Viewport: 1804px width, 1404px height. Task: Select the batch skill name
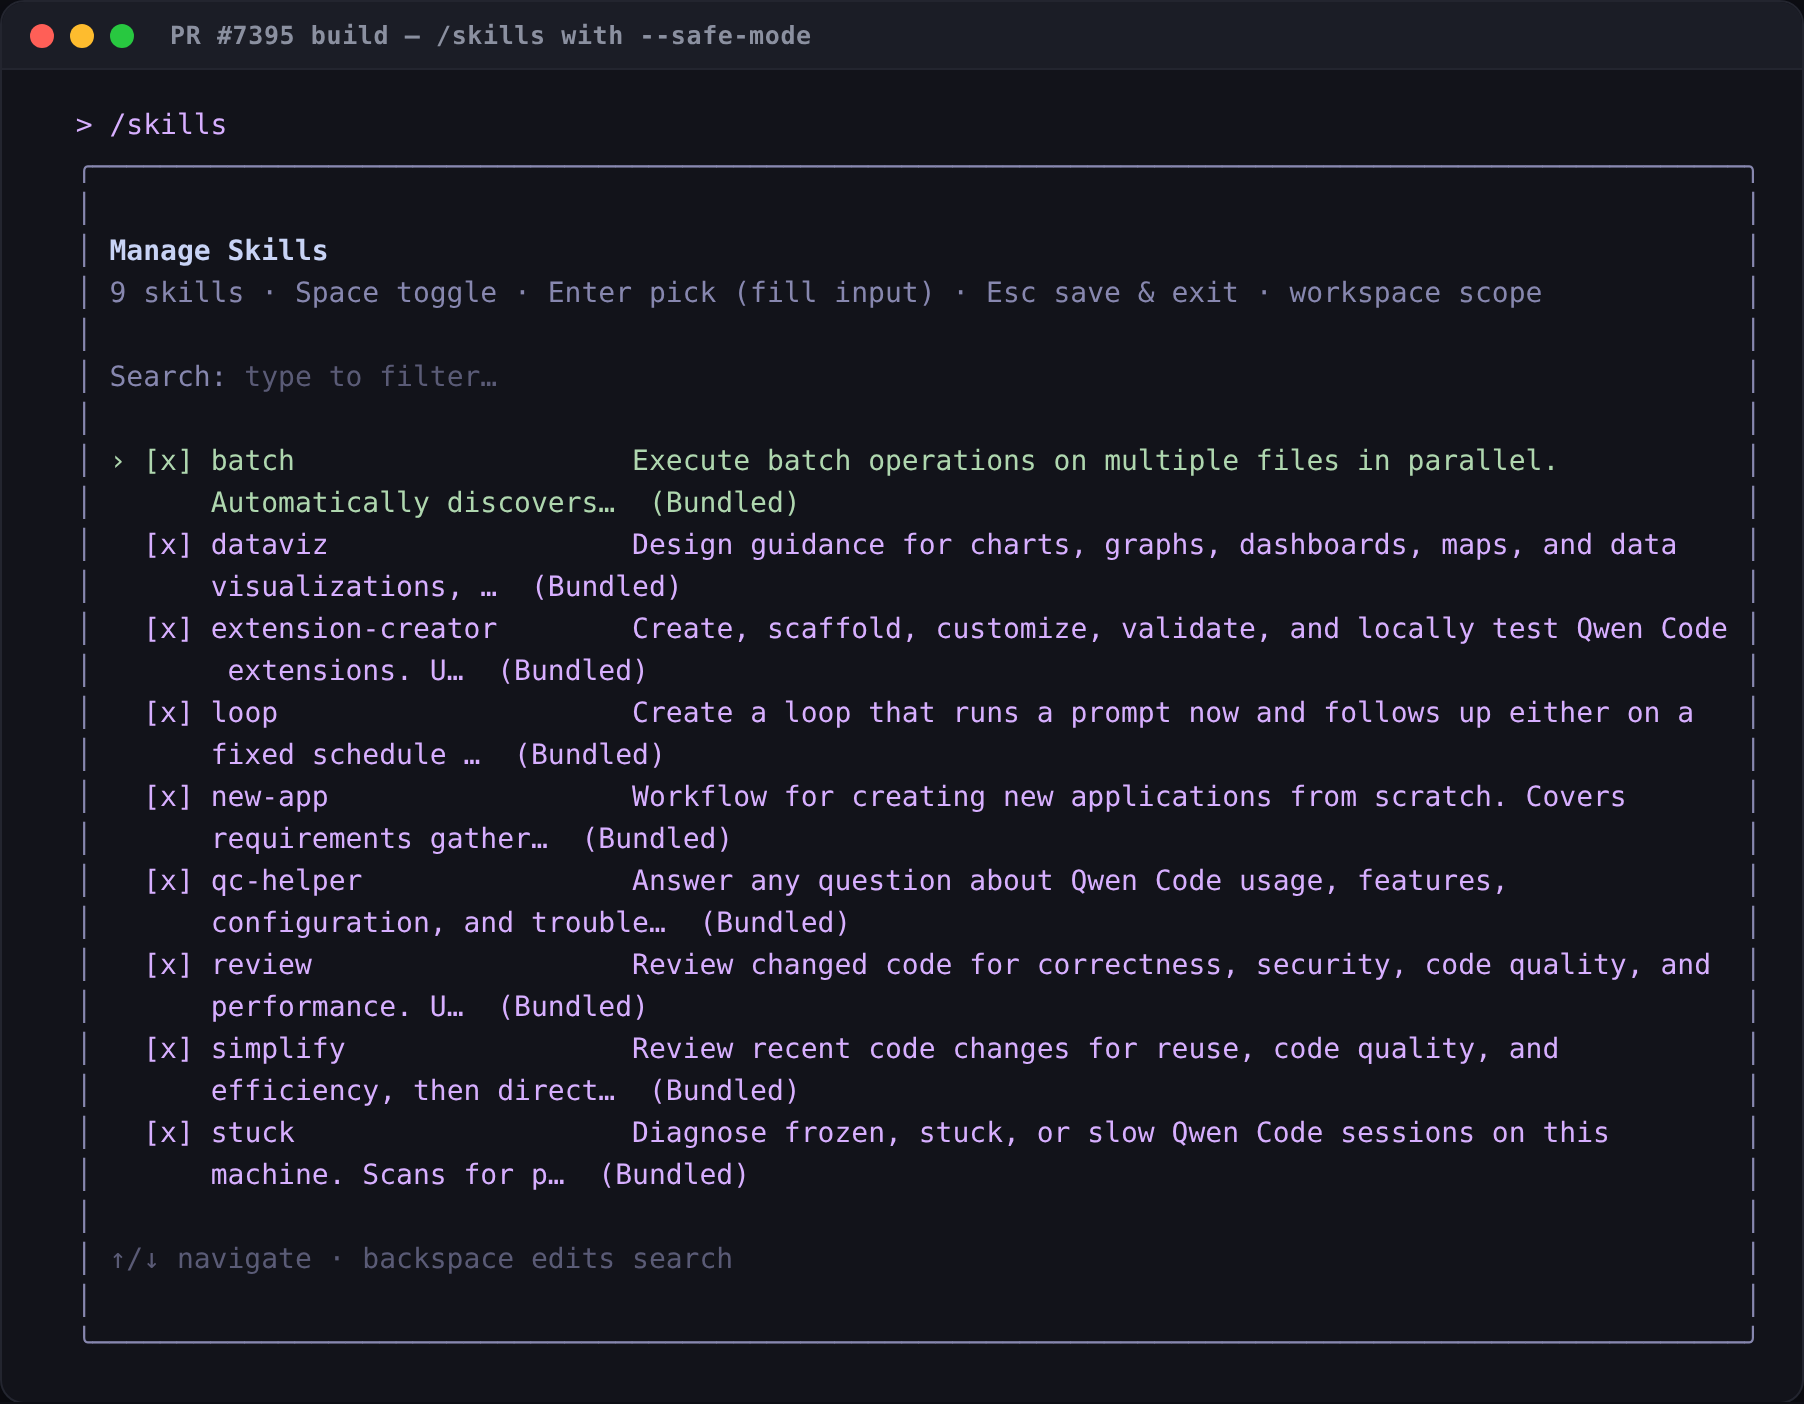(x=253, y=461)
